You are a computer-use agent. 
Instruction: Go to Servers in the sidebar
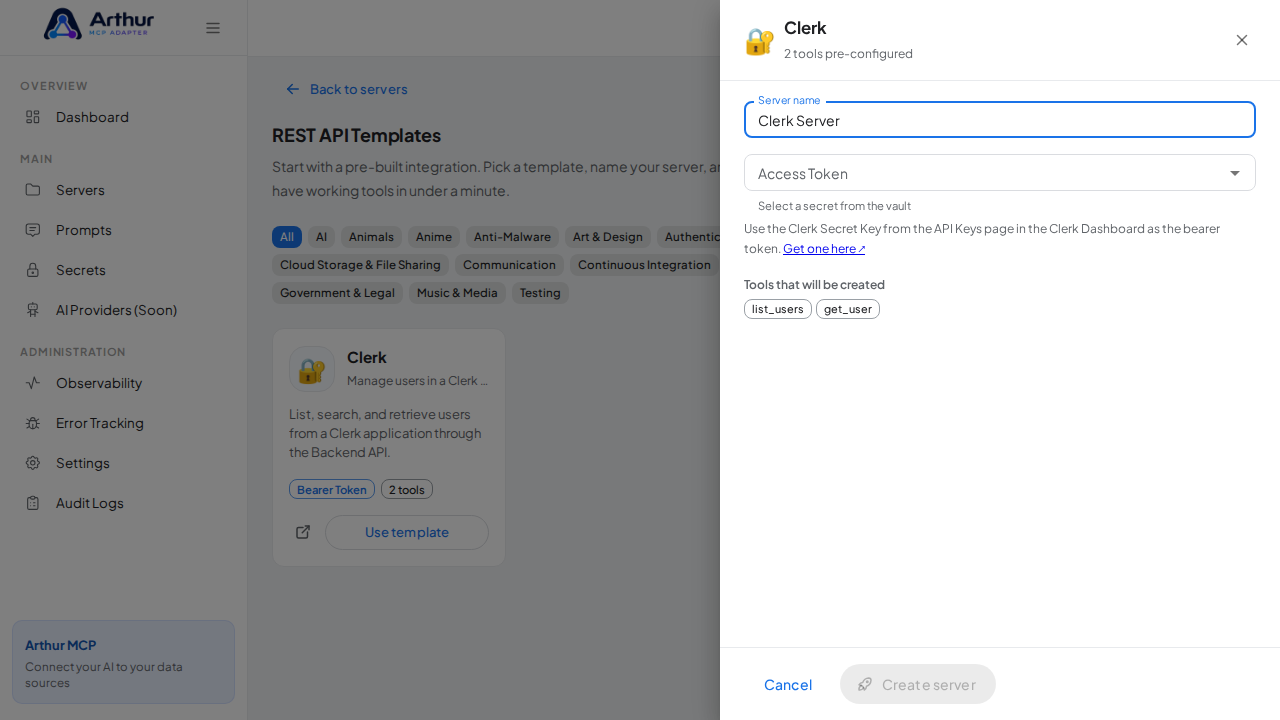pos(123,190)
